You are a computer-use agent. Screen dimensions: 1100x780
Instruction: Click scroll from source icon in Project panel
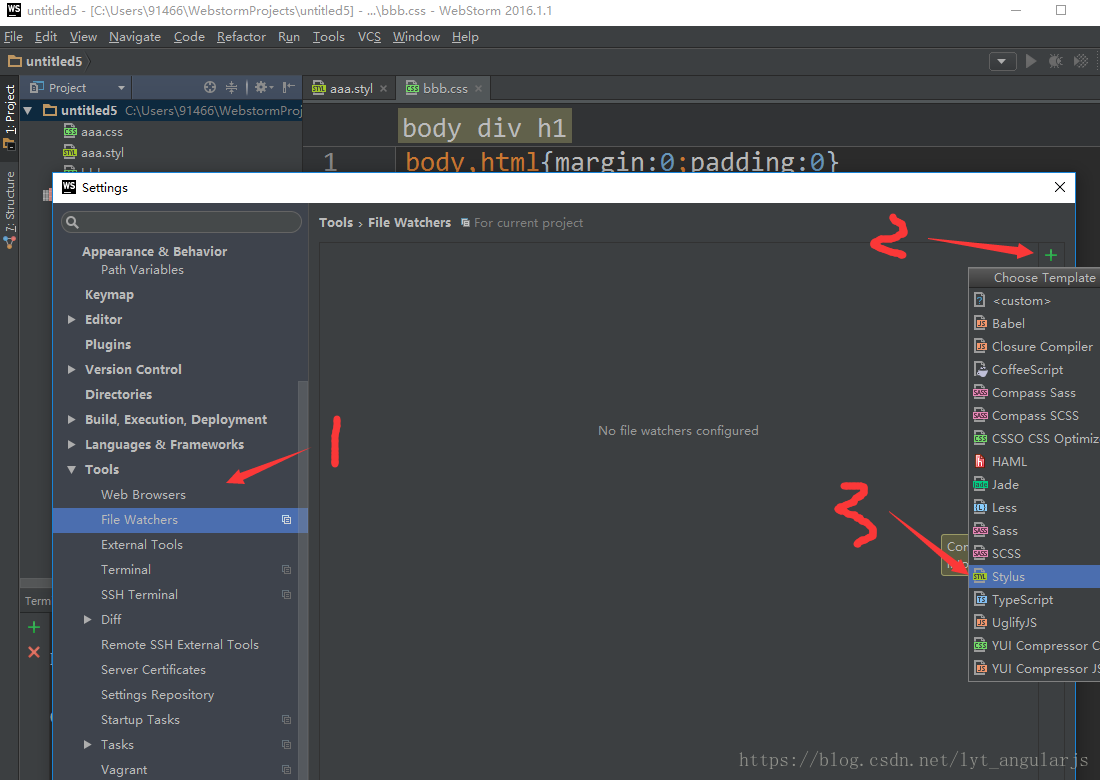pyautogui.click(x=210, y=87)
